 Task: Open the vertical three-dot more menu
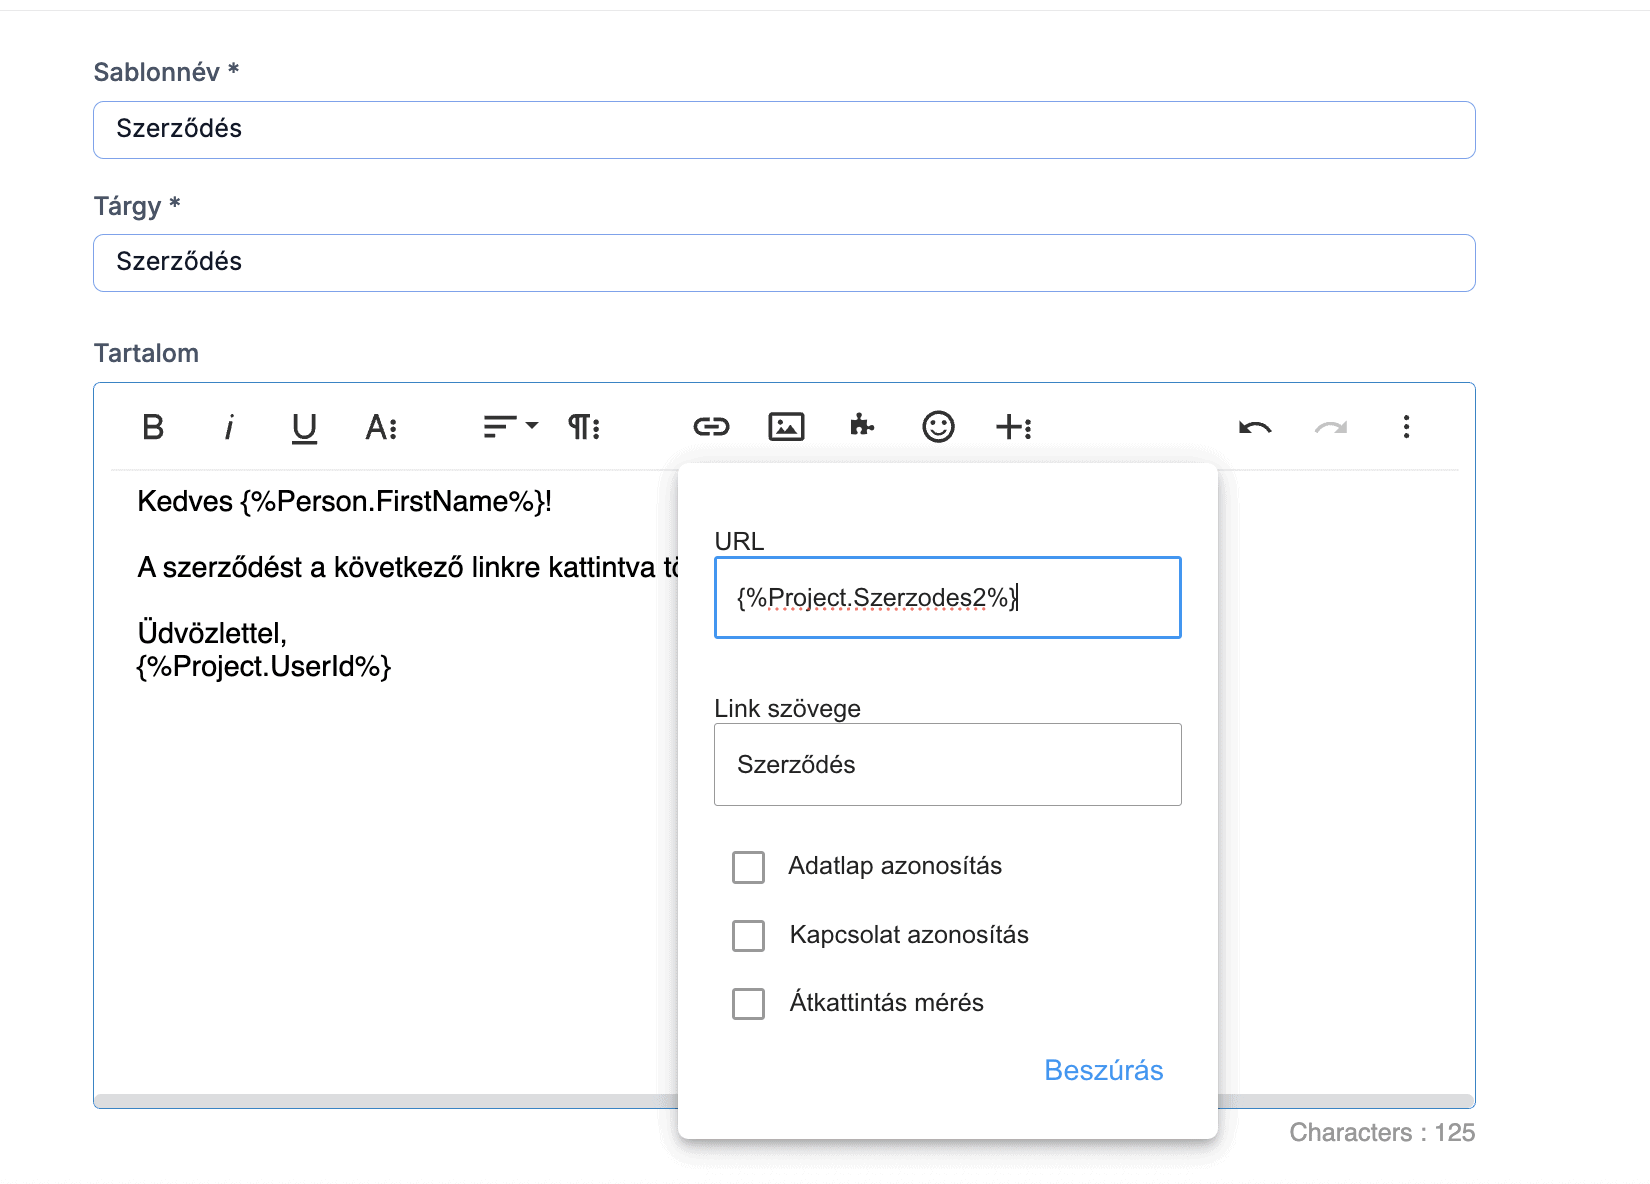coord(1406,427)
